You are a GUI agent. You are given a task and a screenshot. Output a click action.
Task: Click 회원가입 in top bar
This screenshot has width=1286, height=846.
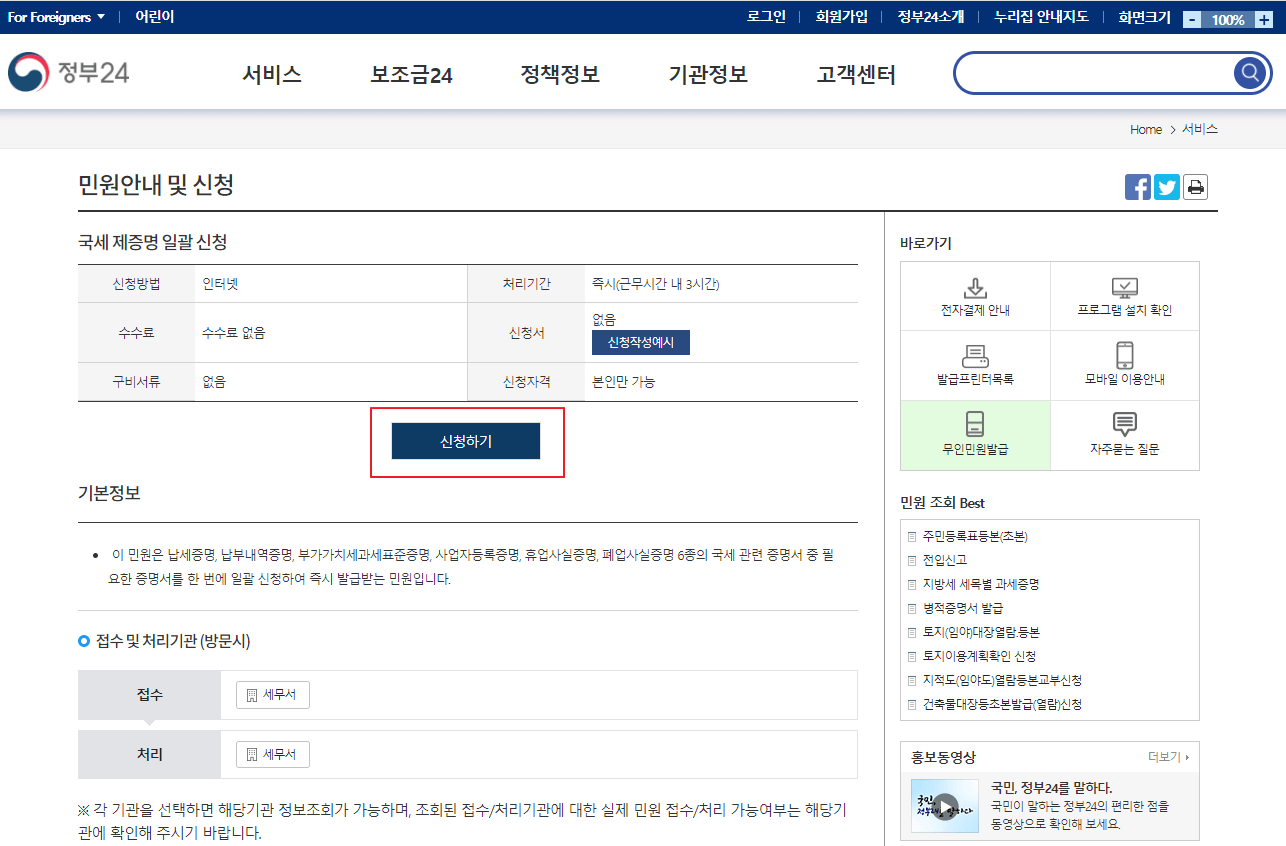pos(842,17)
